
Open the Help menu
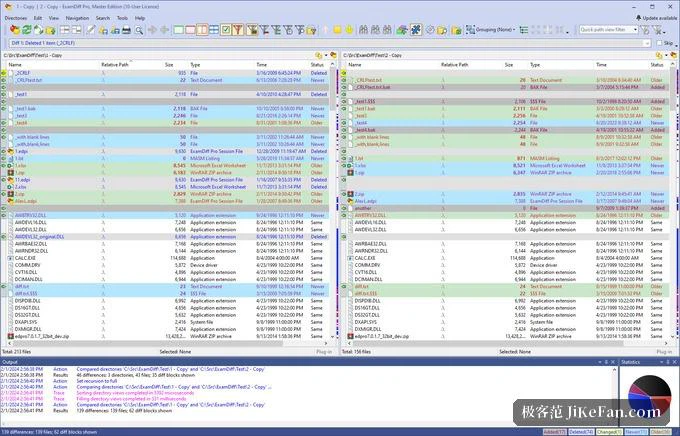[x=140, y=18]
